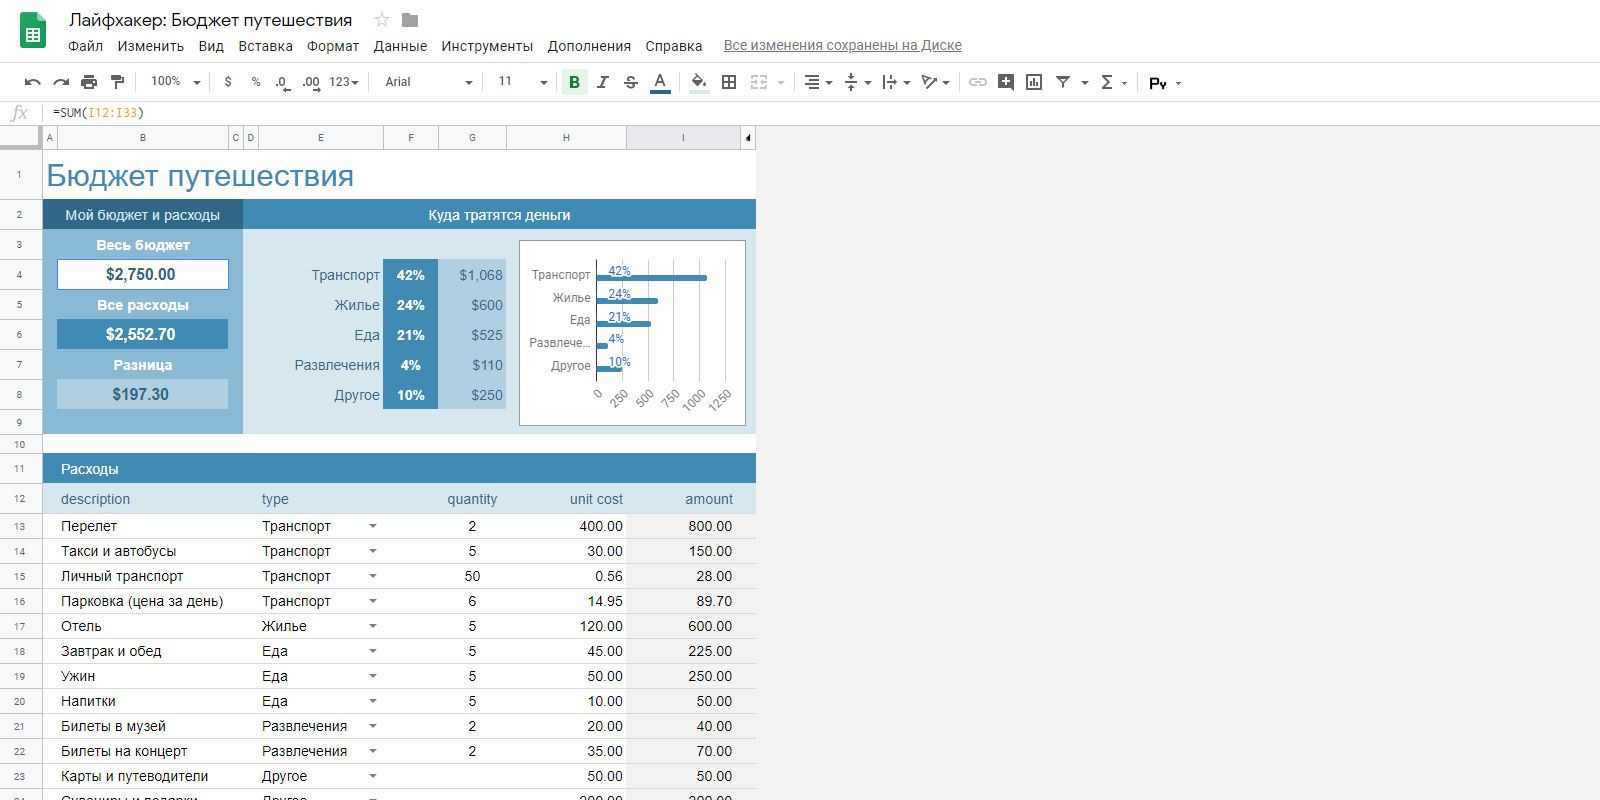Click the undo arrow in the toolbar
Image resolution: width=1600 pixels, height=800 pixels.
pyautogui.click(x=32, y=82)
